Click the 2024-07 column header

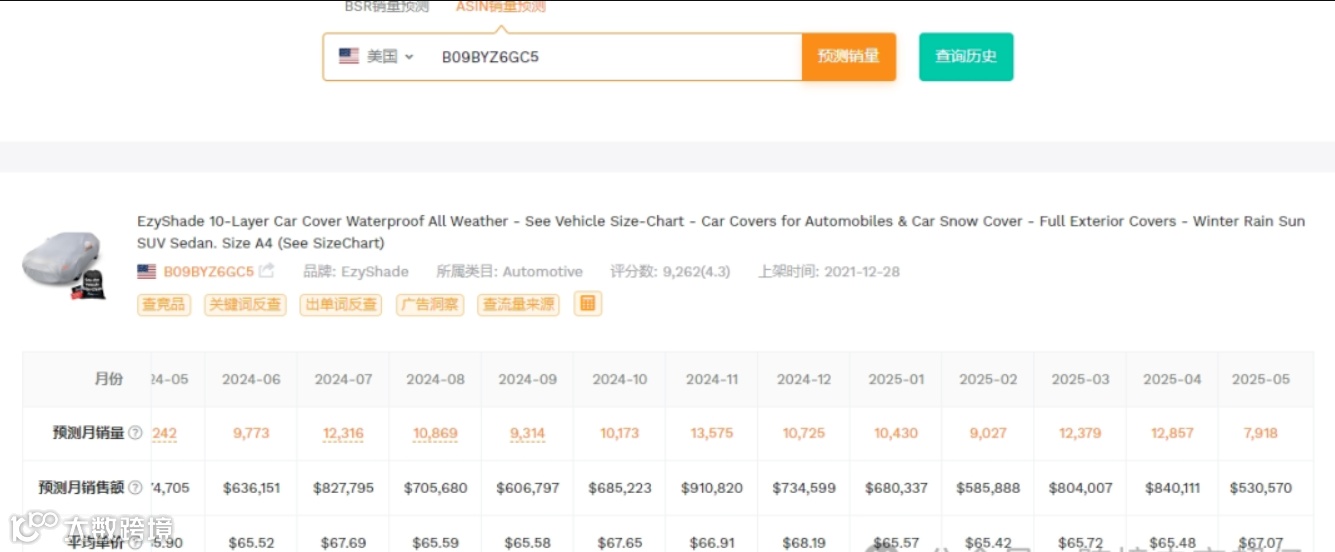343,379
